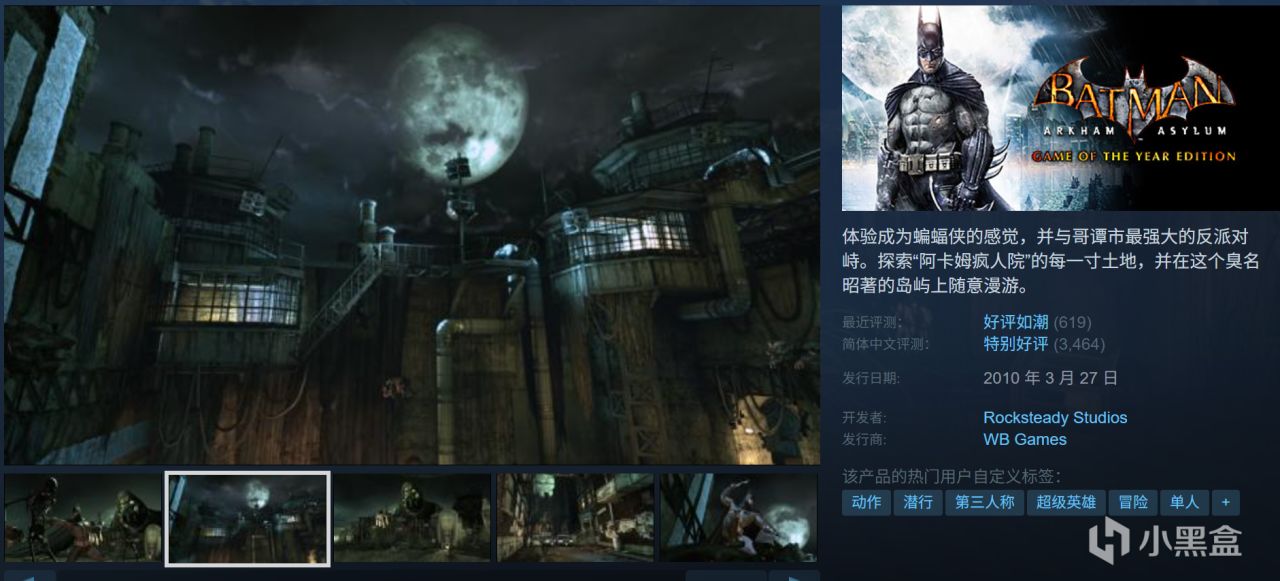1280x581 pixels.
Task: Click the 潜行 tag
Action: [918, 502]
